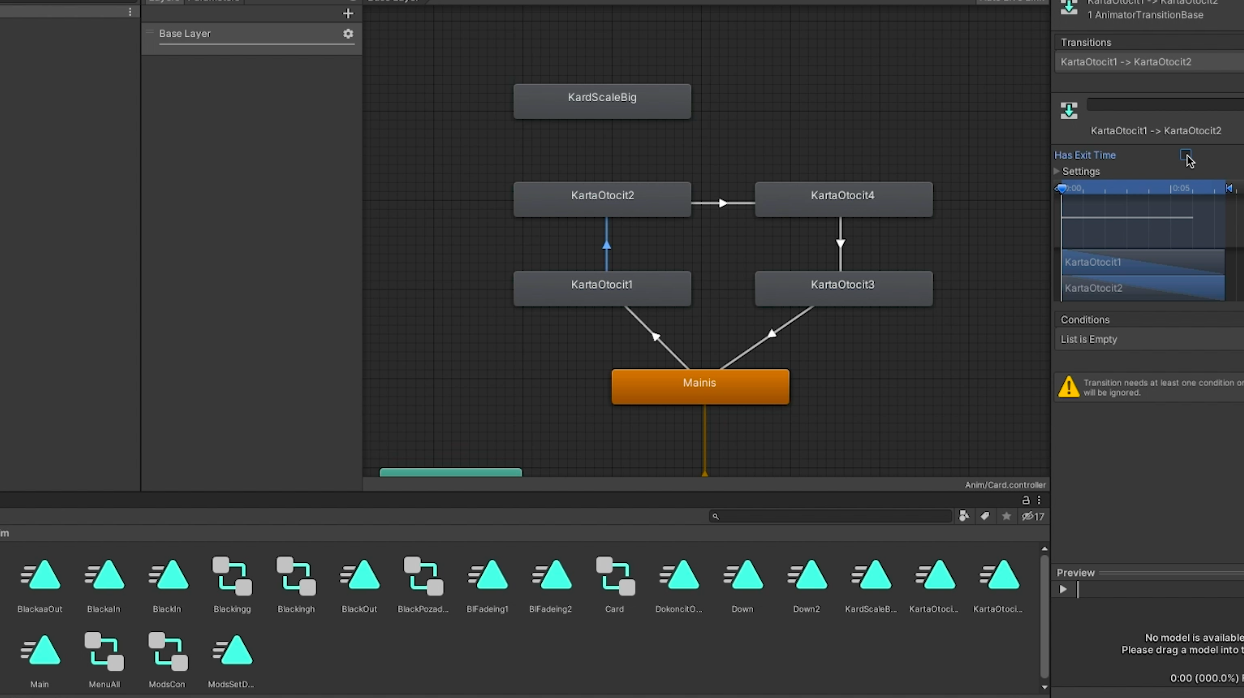Select the KartaOtocit1 -> KartaOtocit2 transition entry
The image size is (1244, 698).
pos(1126,62)
